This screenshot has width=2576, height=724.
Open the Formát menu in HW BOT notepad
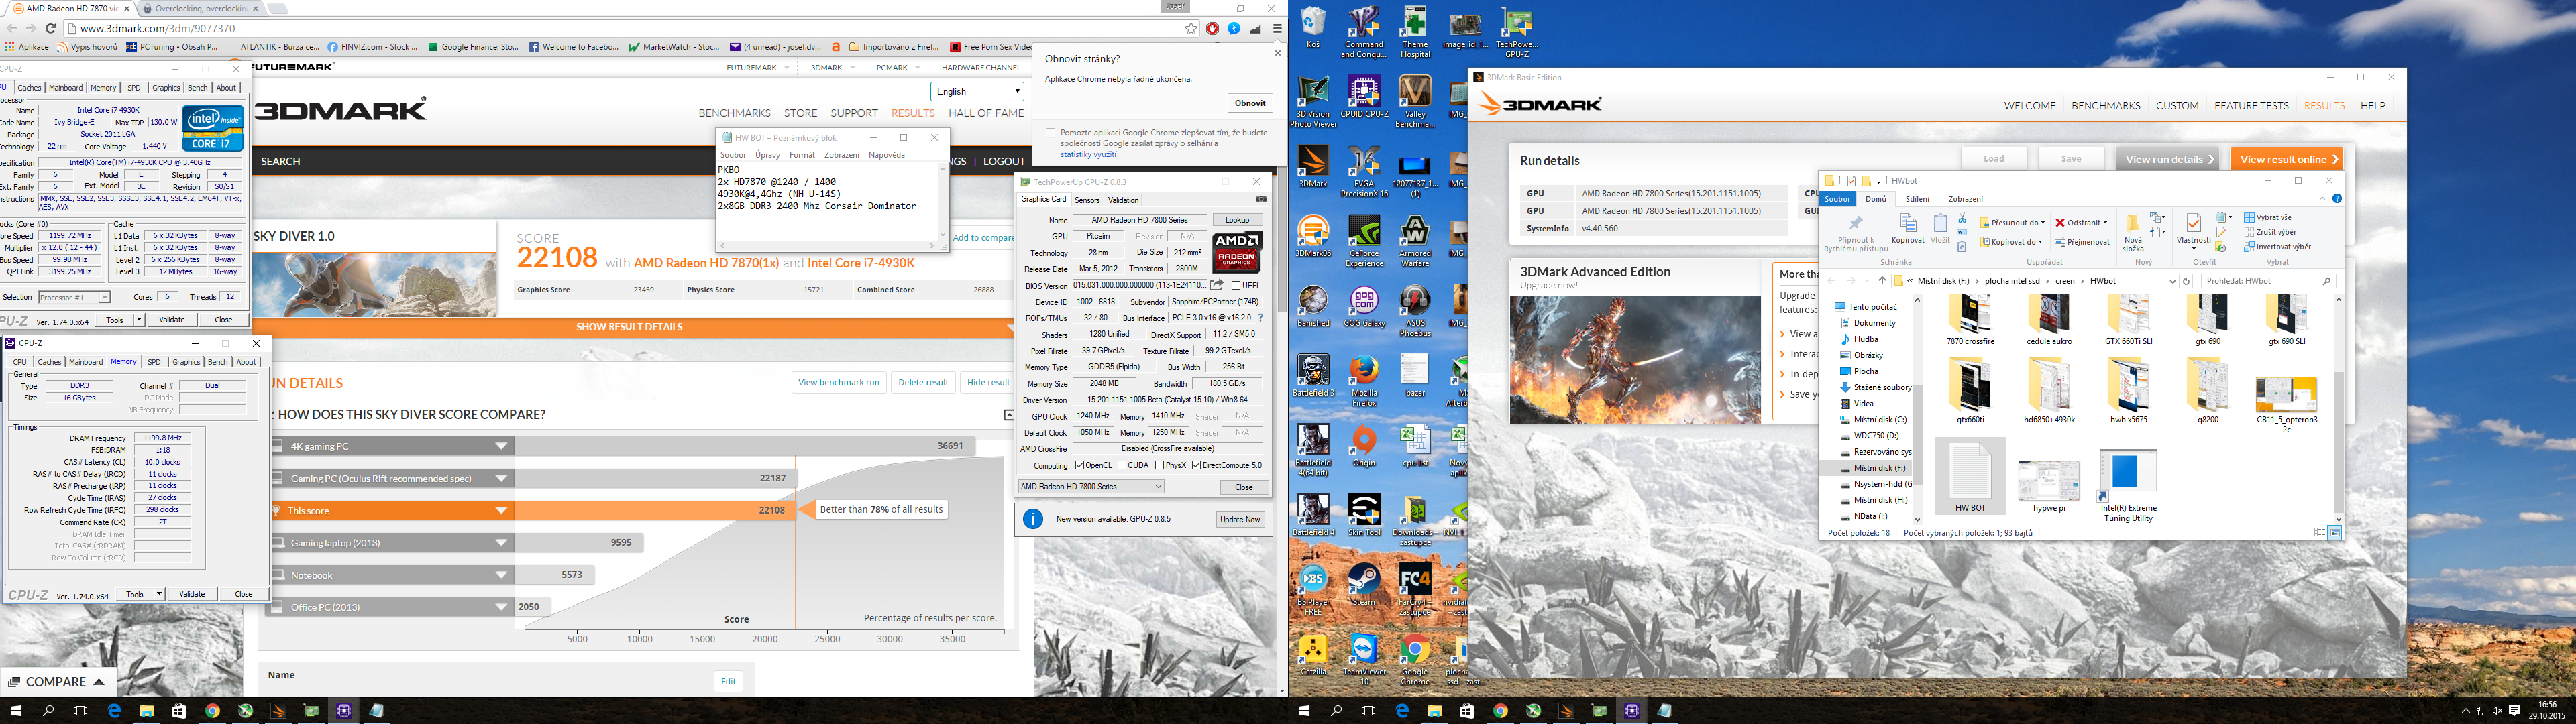point(802,155)
